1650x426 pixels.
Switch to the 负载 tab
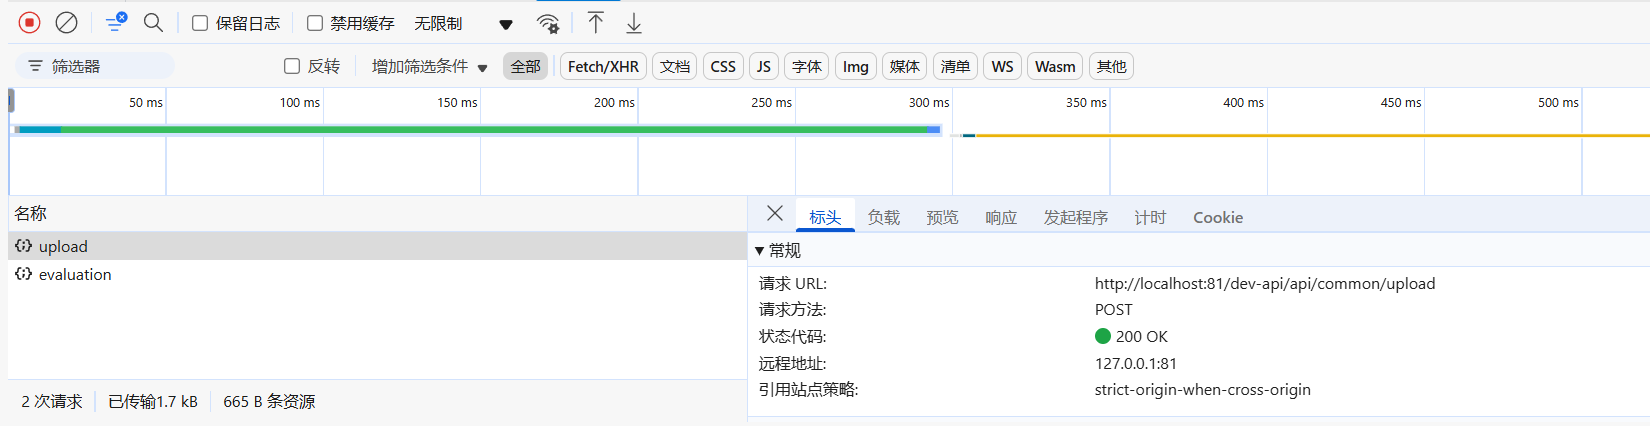(883, 217)
